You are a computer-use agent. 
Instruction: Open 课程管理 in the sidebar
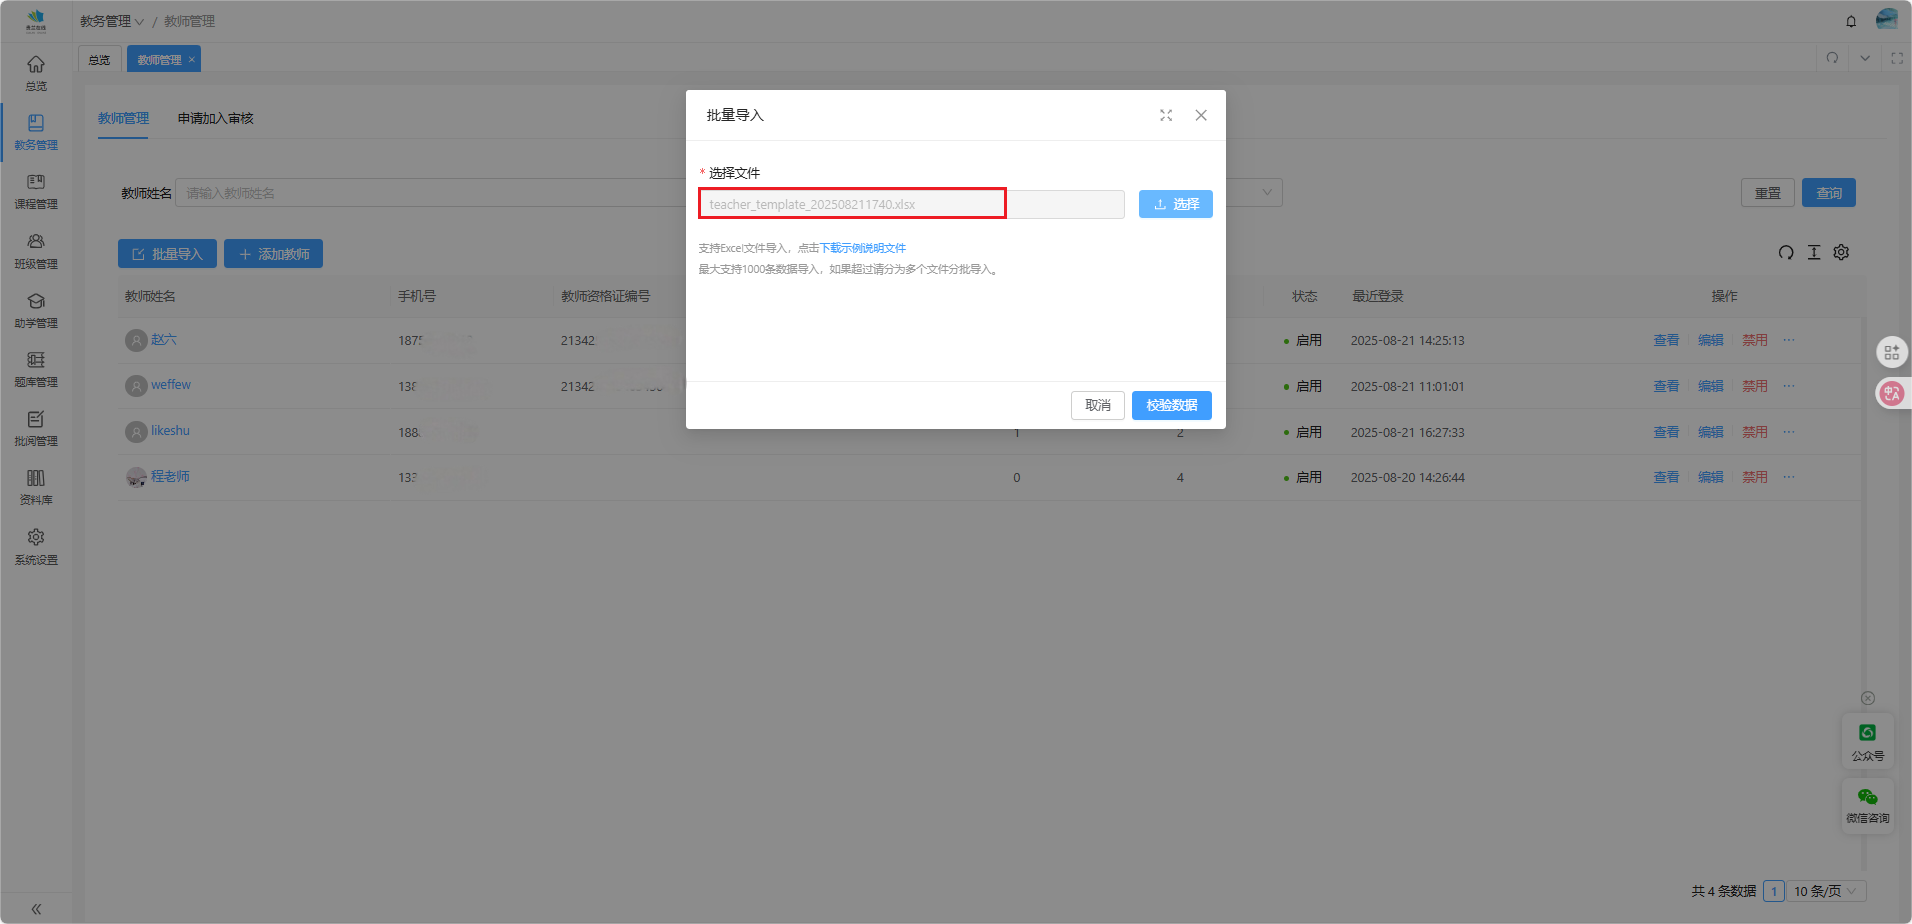pyautogui.click(x=36, y=190)
